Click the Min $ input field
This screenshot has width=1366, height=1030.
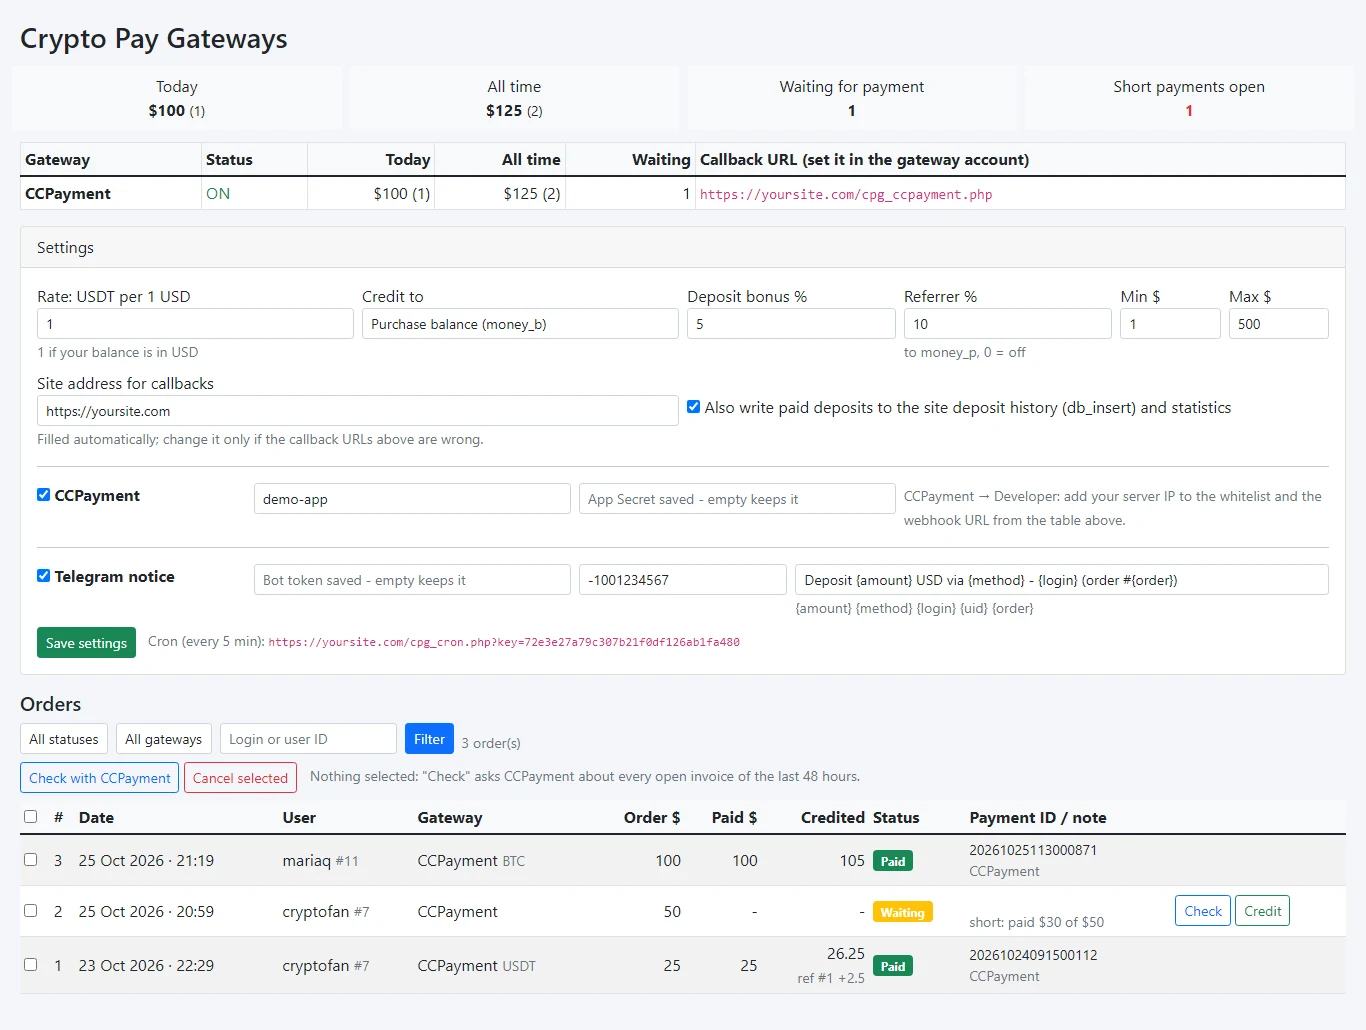1170,324
